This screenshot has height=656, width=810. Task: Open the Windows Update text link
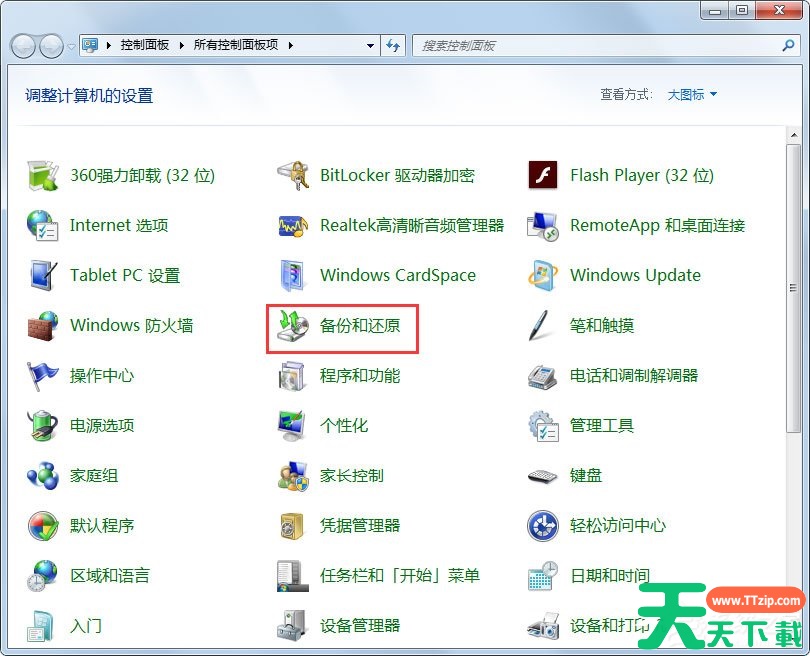[x=635, y=275]
